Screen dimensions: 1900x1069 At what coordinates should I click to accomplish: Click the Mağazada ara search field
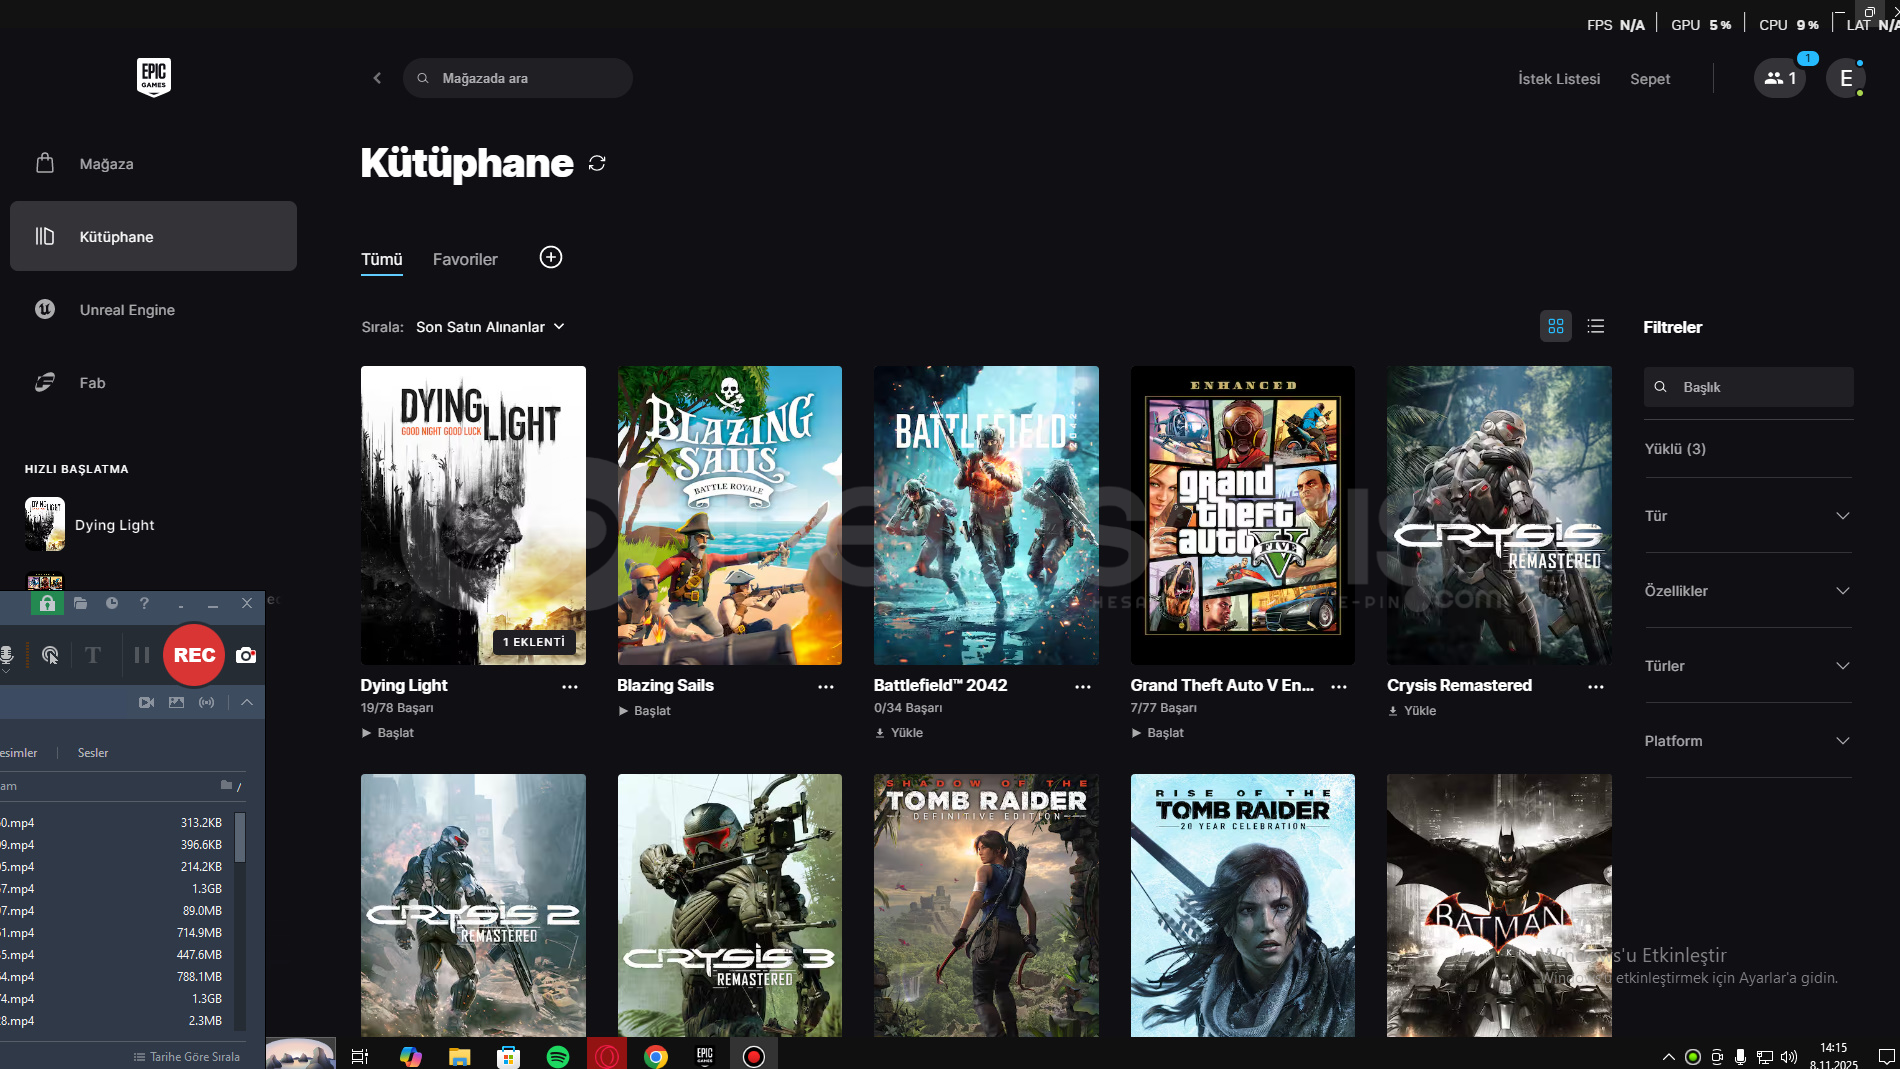click(x=518, y=78)
